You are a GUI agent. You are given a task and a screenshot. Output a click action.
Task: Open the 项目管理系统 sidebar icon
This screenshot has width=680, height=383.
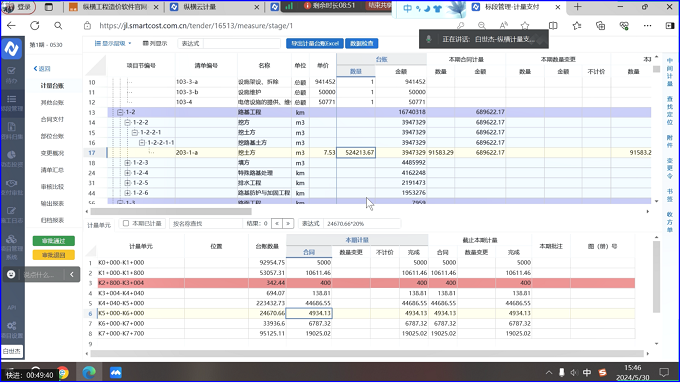click(x=12, y=247)
